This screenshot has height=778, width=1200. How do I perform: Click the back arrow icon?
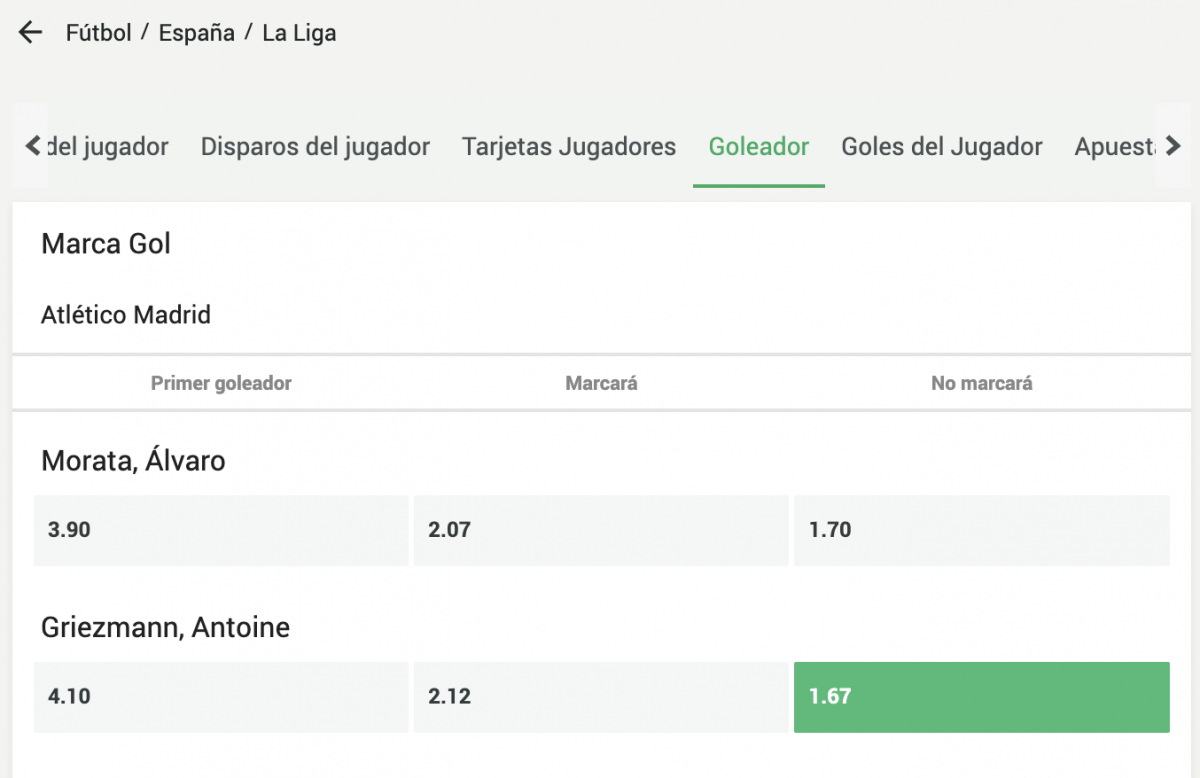point(31,33)
